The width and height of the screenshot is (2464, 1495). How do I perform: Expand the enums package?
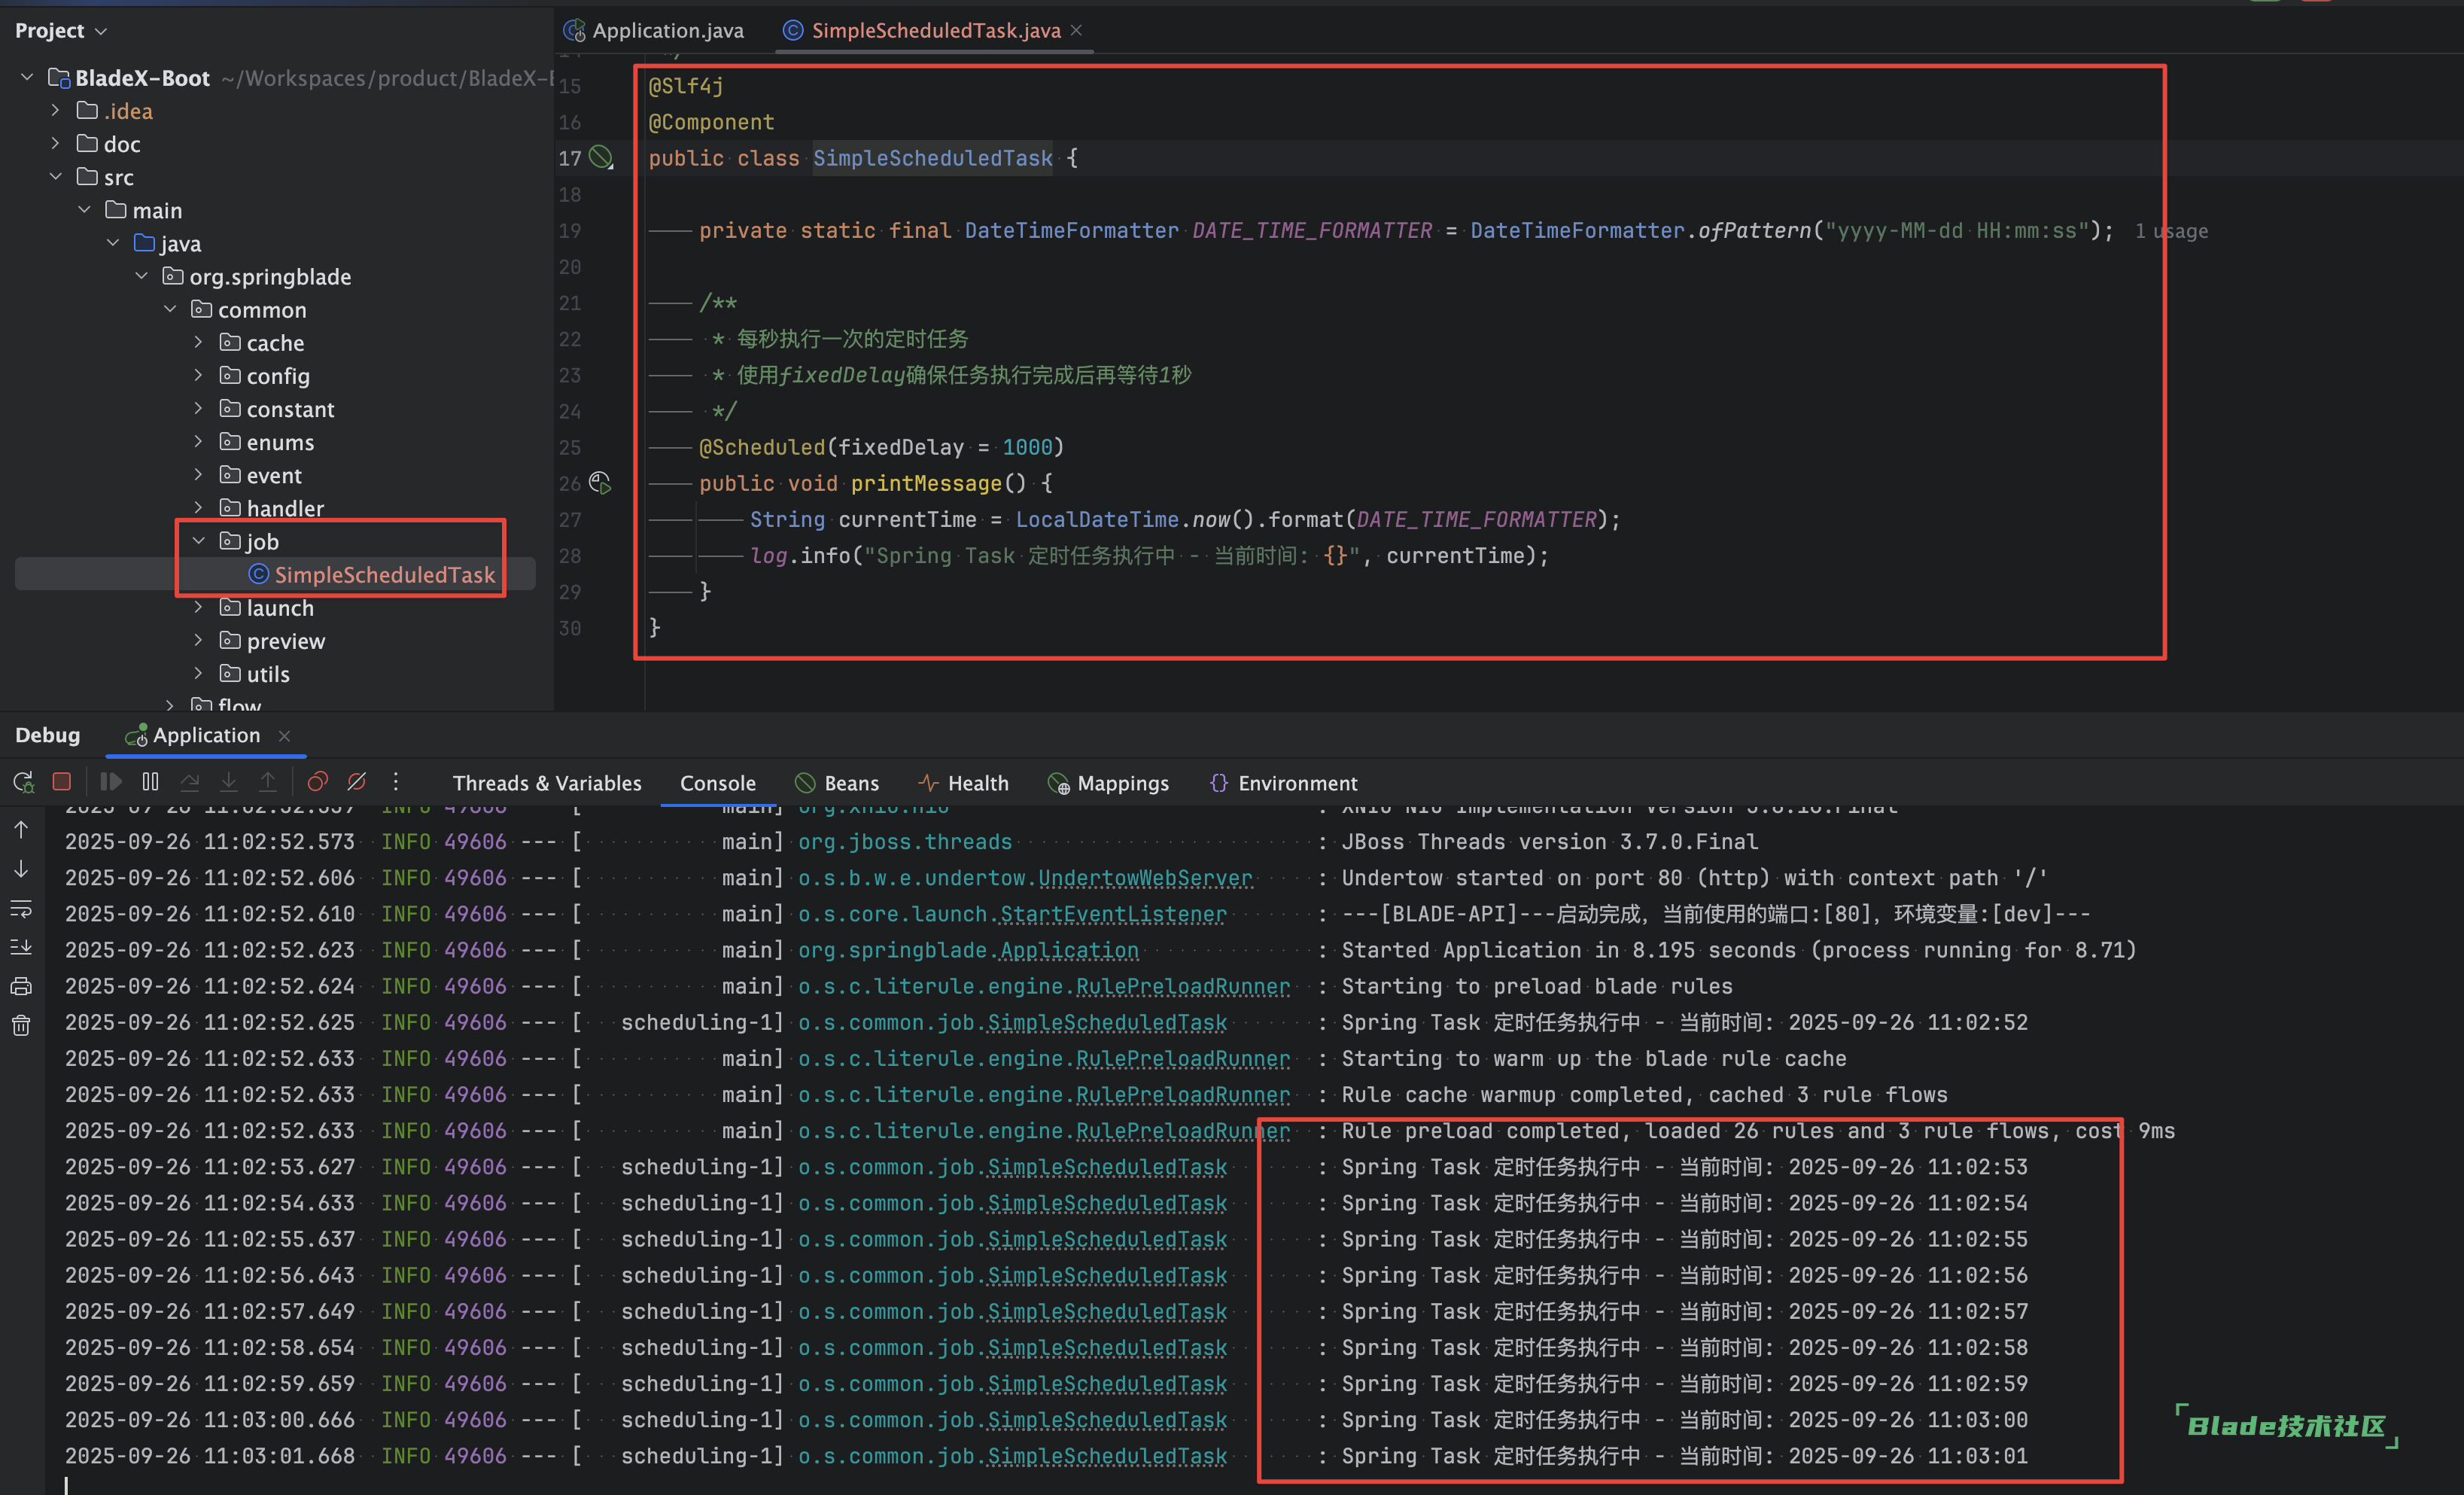pos(198,441)
